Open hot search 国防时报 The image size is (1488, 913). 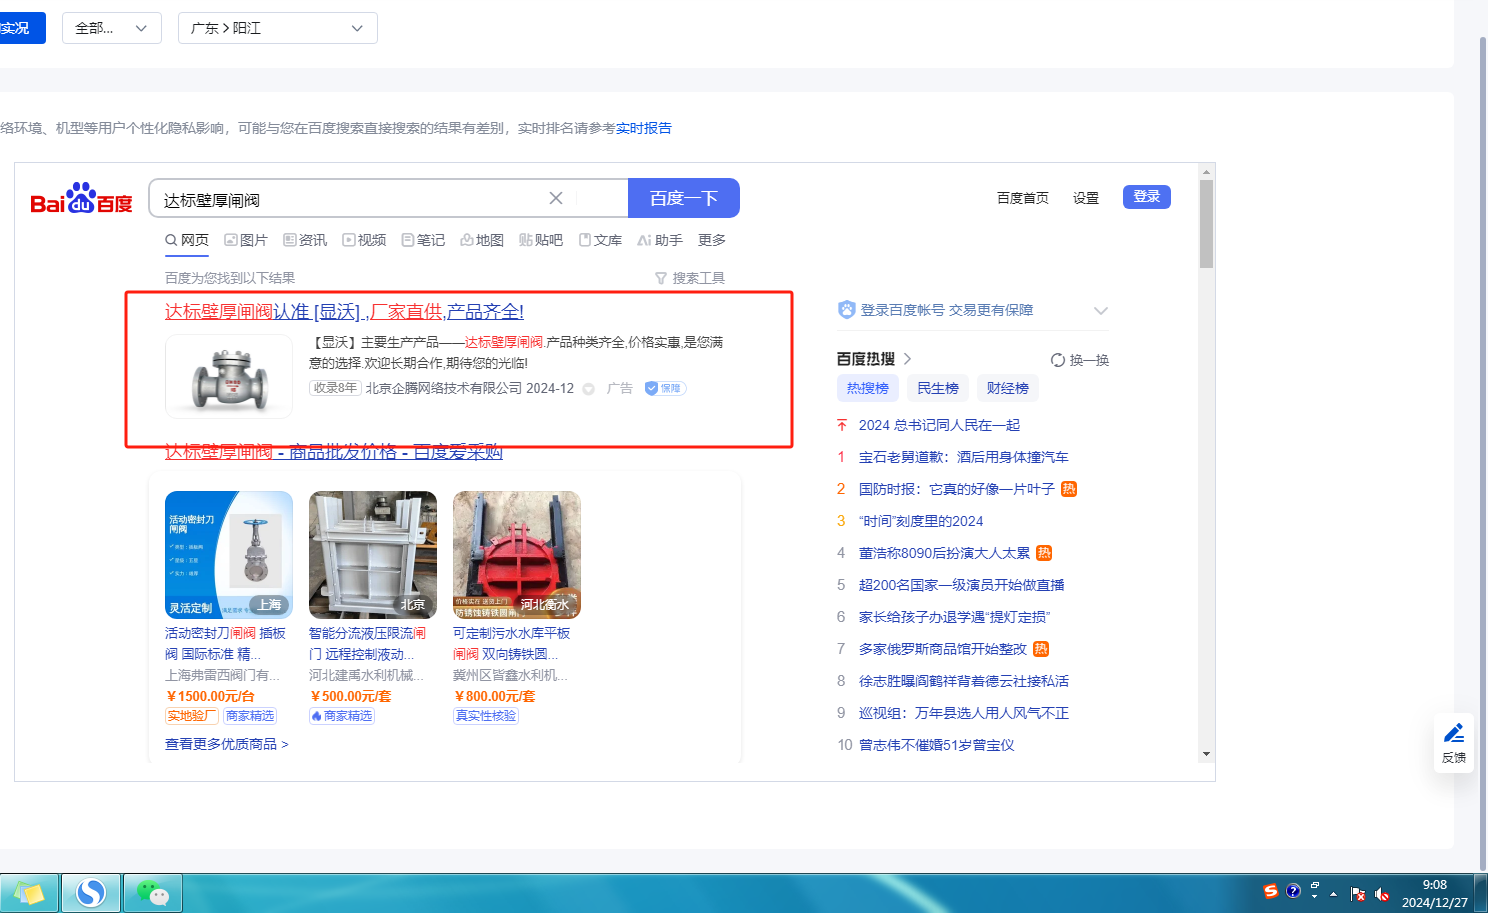[957, 489]
